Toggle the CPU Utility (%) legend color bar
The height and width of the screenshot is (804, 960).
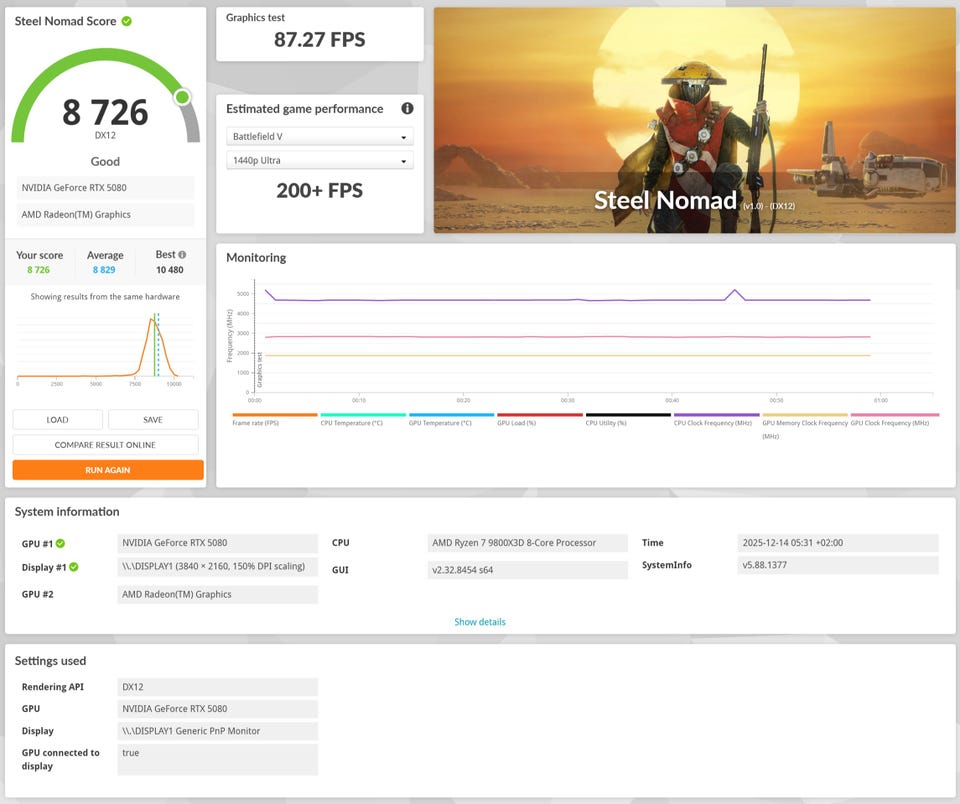coord(628,415)
